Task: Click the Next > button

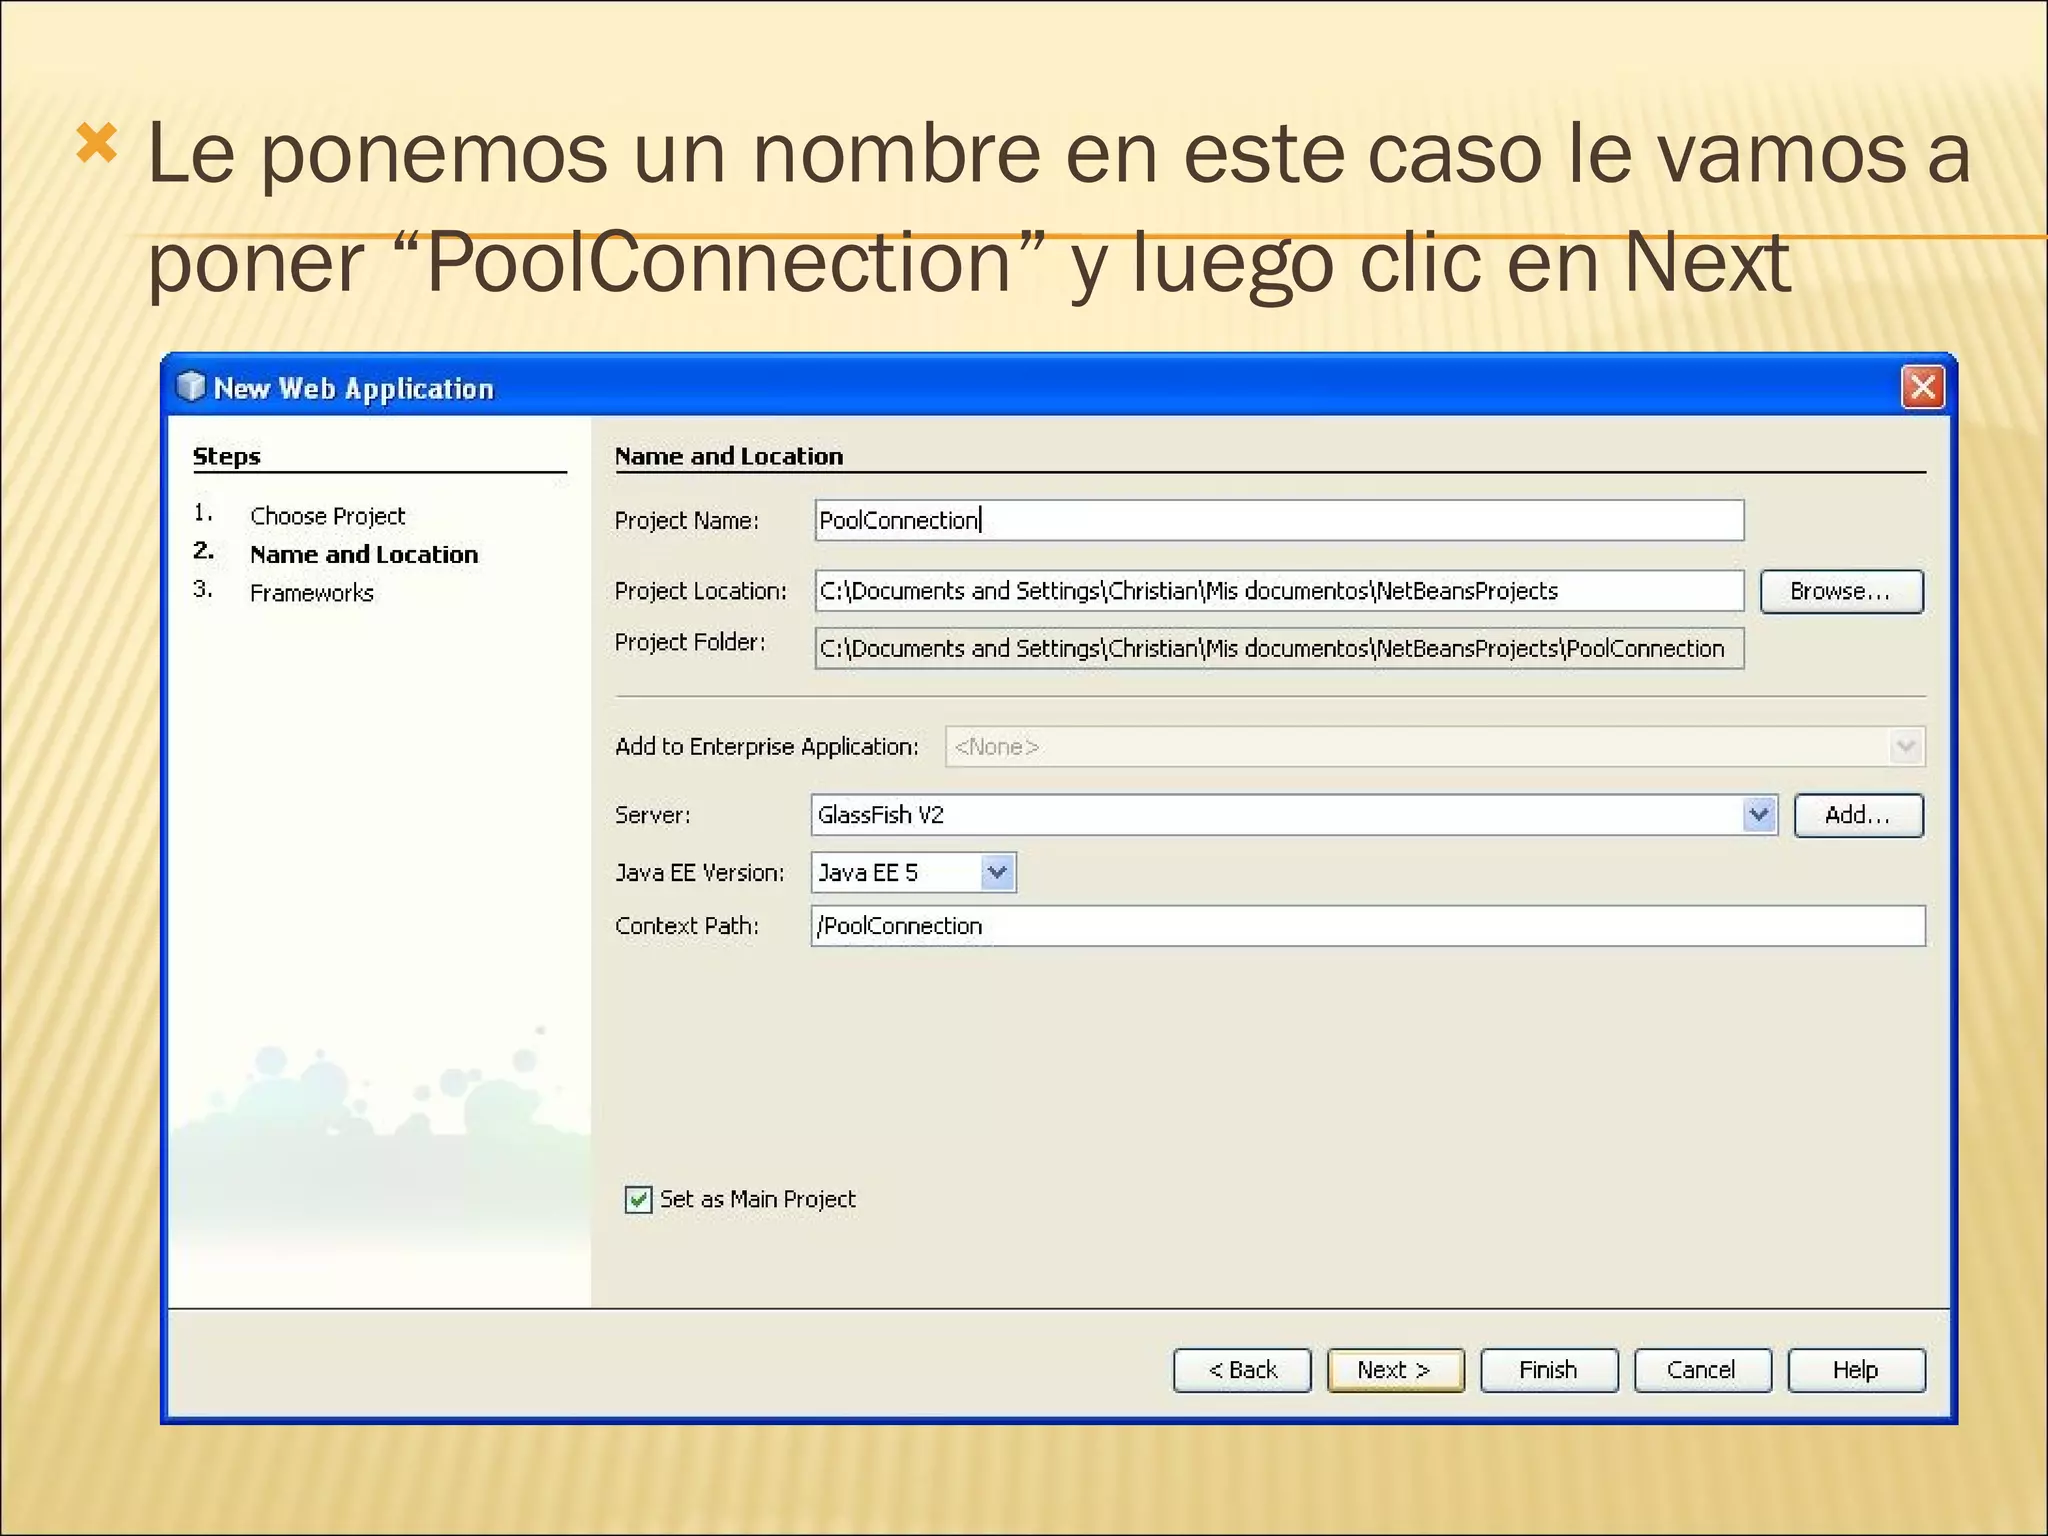Action: [1394, 1370]
